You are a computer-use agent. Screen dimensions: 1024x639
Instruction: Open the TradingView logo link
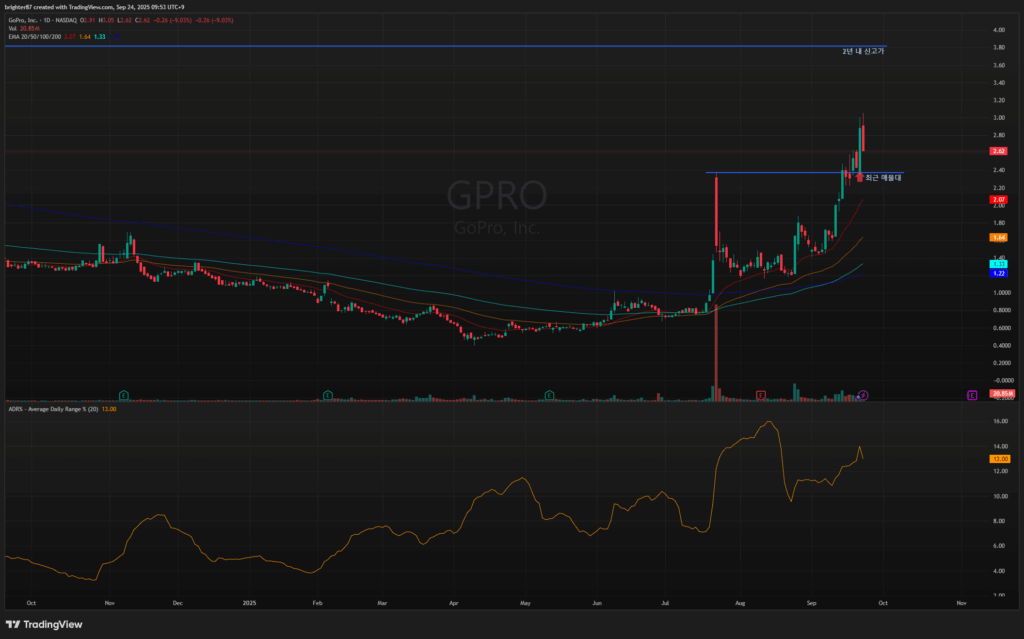44,625
